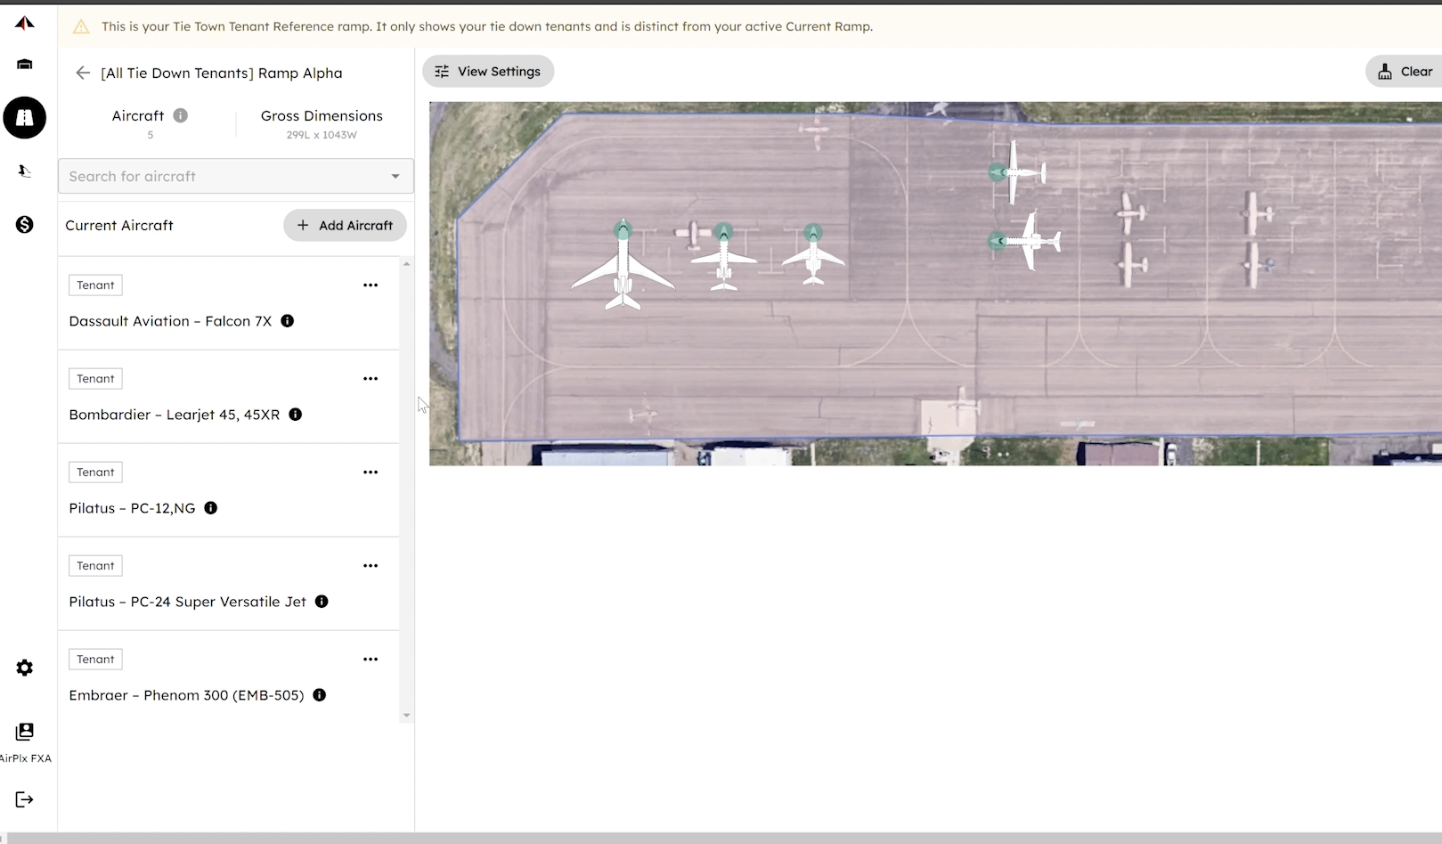This screenshot has height=844, width=1442.
Task: Click the AirPlx logo icon
Action: click(x=25, y=22)
